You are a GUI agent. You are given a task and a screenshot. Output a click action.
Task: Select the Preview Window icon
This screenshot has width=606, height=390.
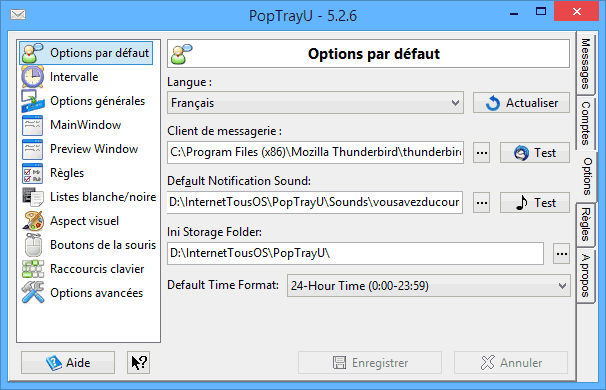pyautogui.click(x=32, y=149)
